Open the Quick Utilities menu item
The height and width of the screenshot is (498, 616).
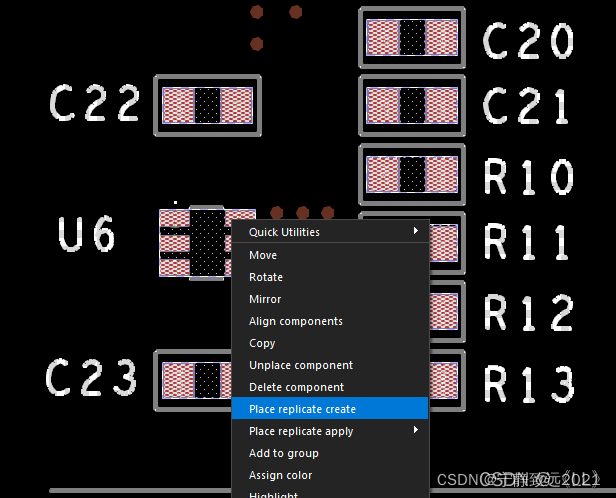285,232
